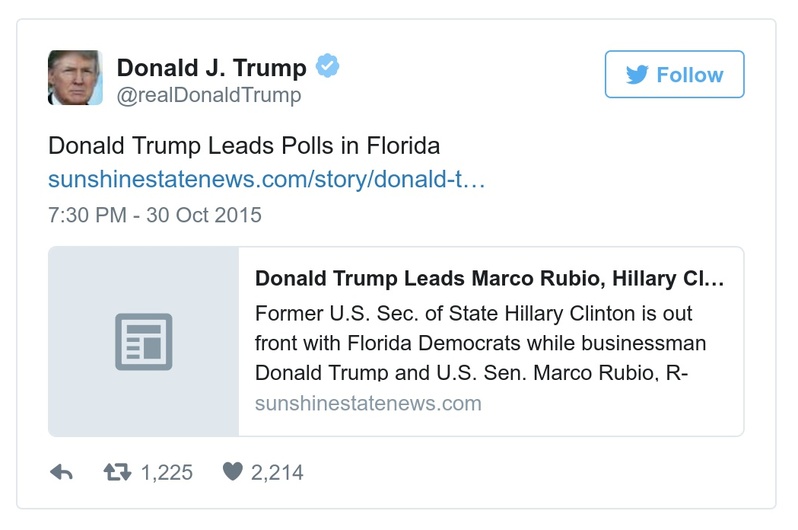Click the sunshinestatenews.com domain in card footer

[368, 404]
